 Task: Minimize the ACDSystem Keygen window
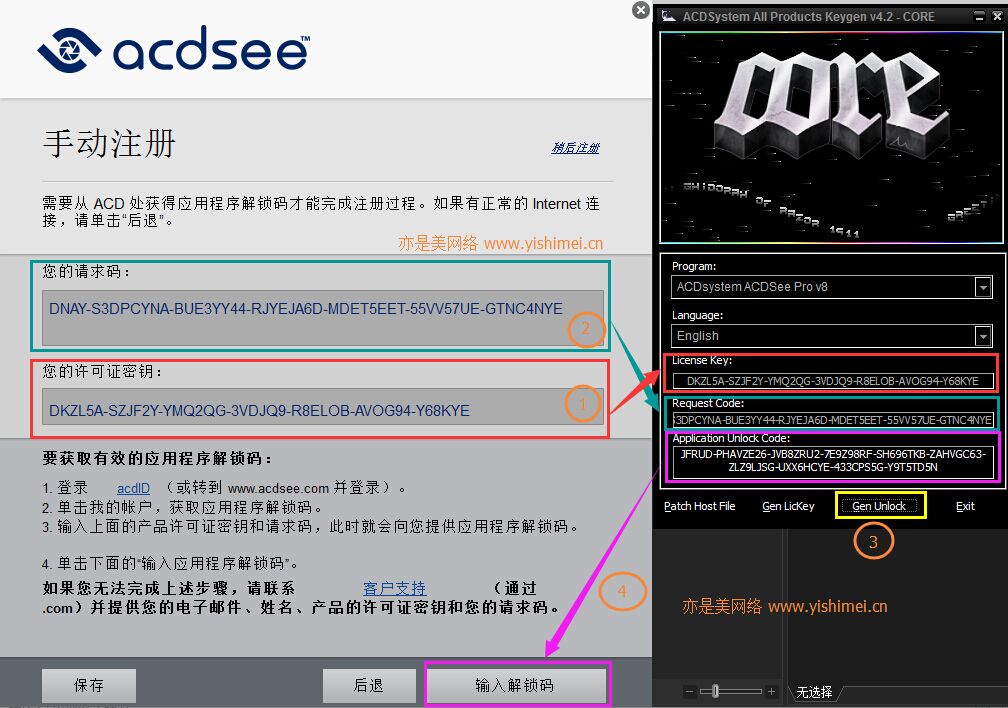(979, 17)
